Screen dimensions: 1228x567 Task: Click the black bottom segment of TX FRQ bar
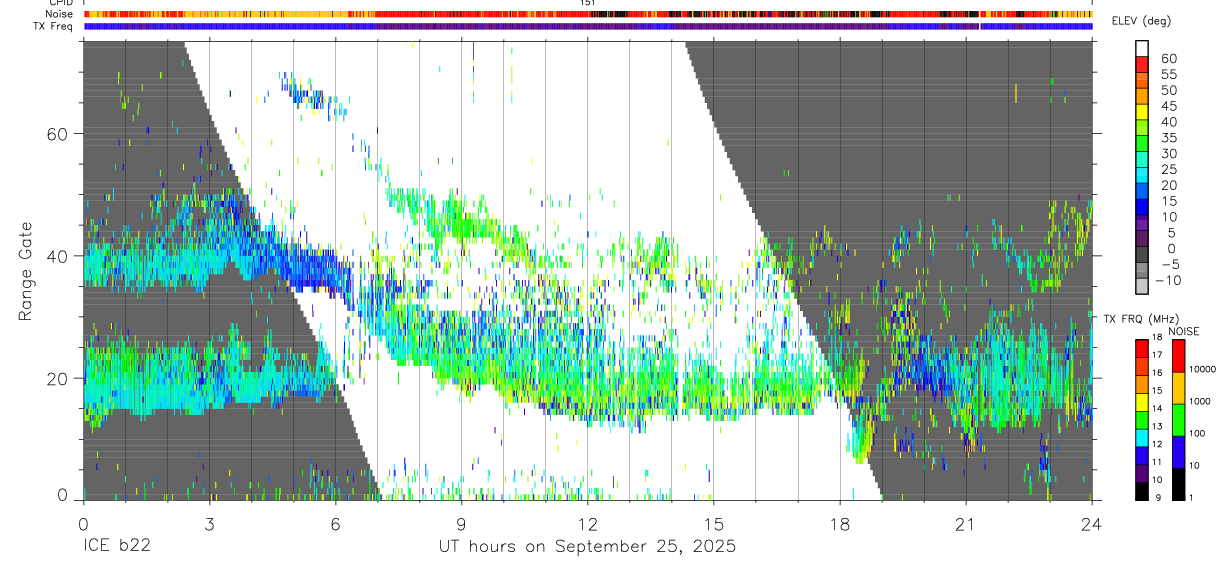click(x=1142, y=492)
